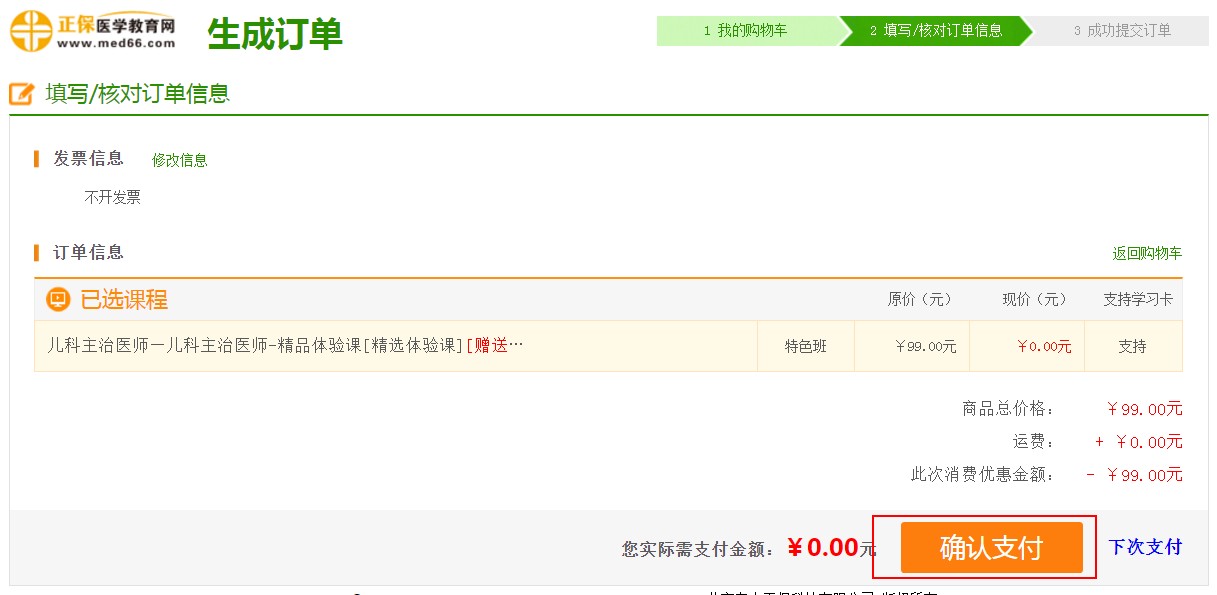
Task: Click the 特色班 class type cell
Action: tap(806, 346)
